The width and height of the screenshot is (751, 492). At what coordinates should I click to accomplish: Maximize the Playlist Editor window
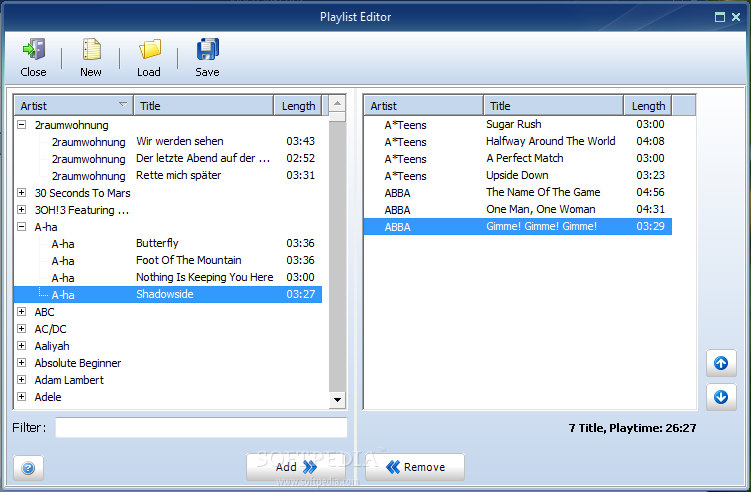tap(719, 17)
